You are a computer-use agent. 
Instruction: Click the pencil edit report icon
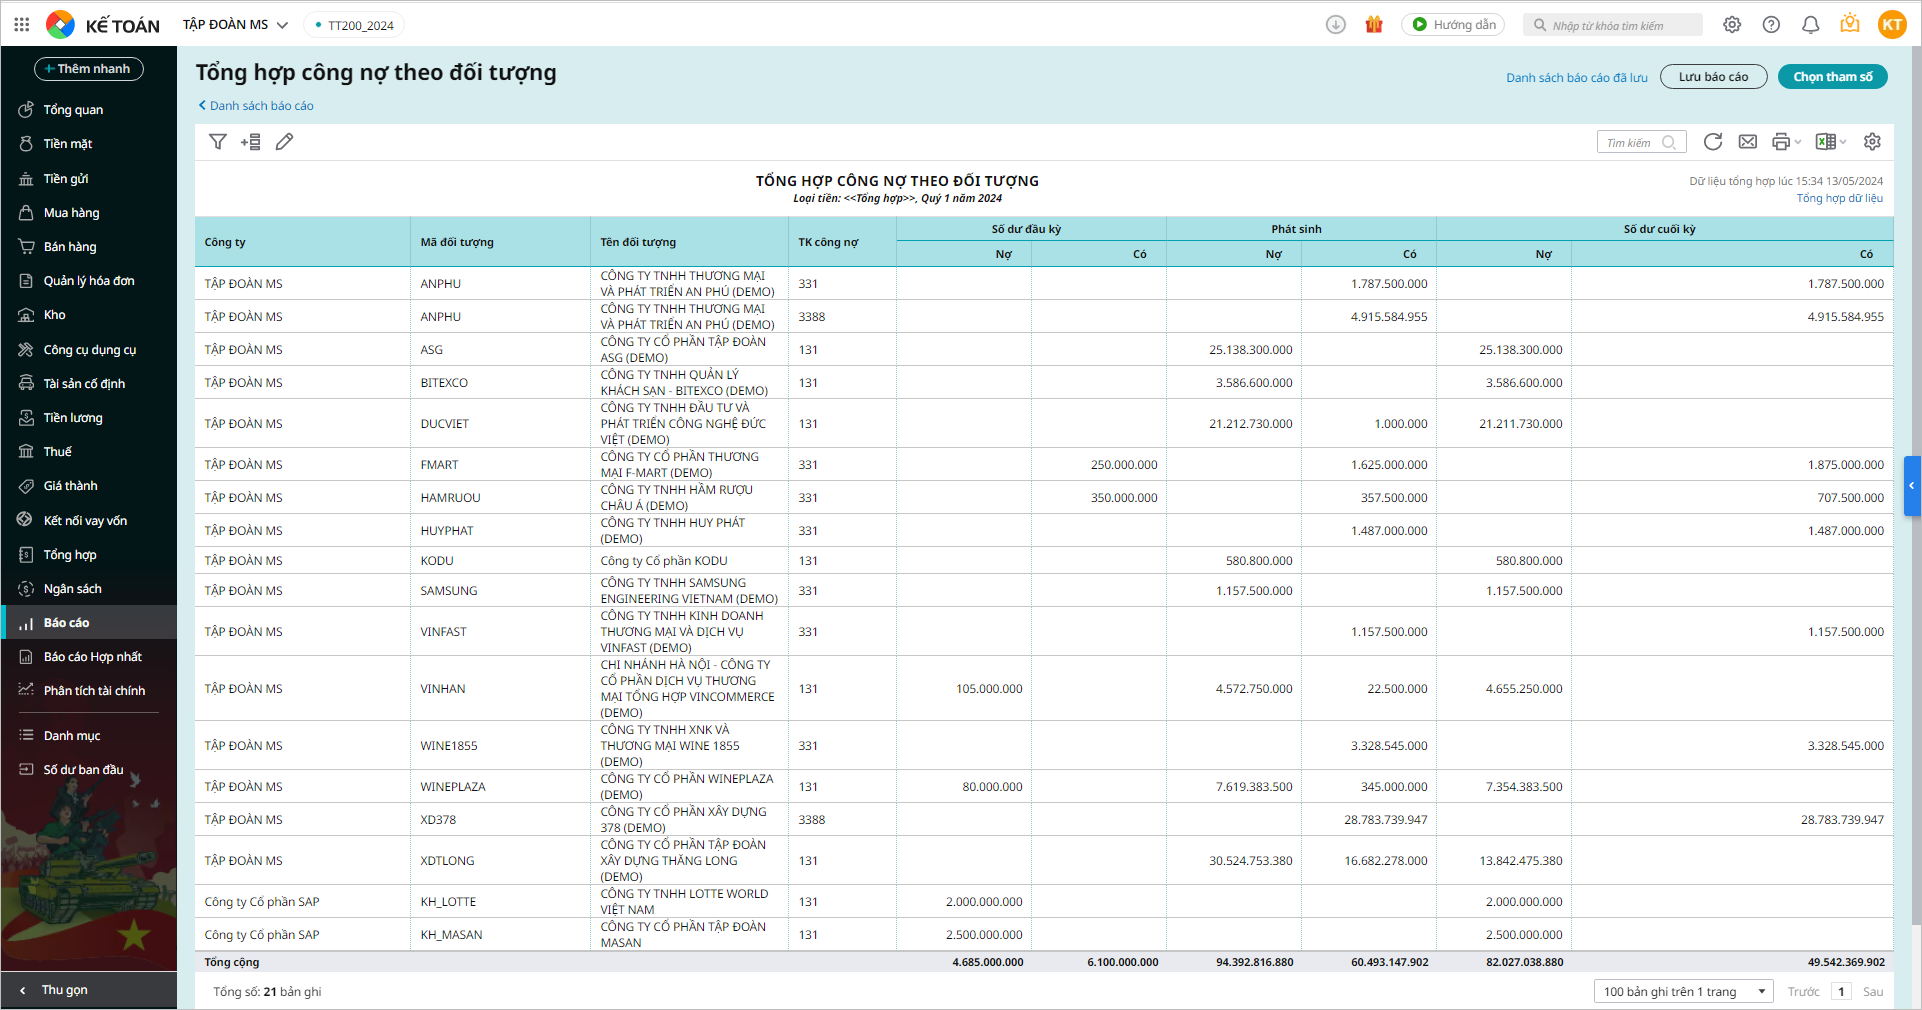click(x=285, y=142)
